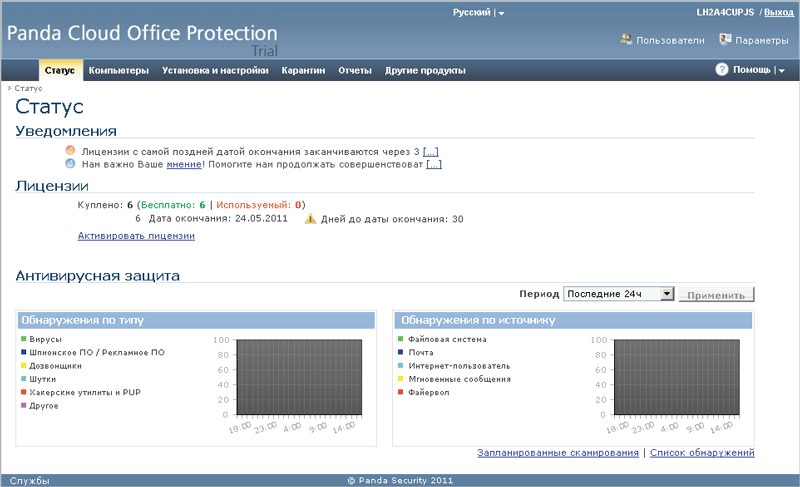Screen dimensions: 800x487
Task: Click the Помощь help text
Action: pos(752,69)
